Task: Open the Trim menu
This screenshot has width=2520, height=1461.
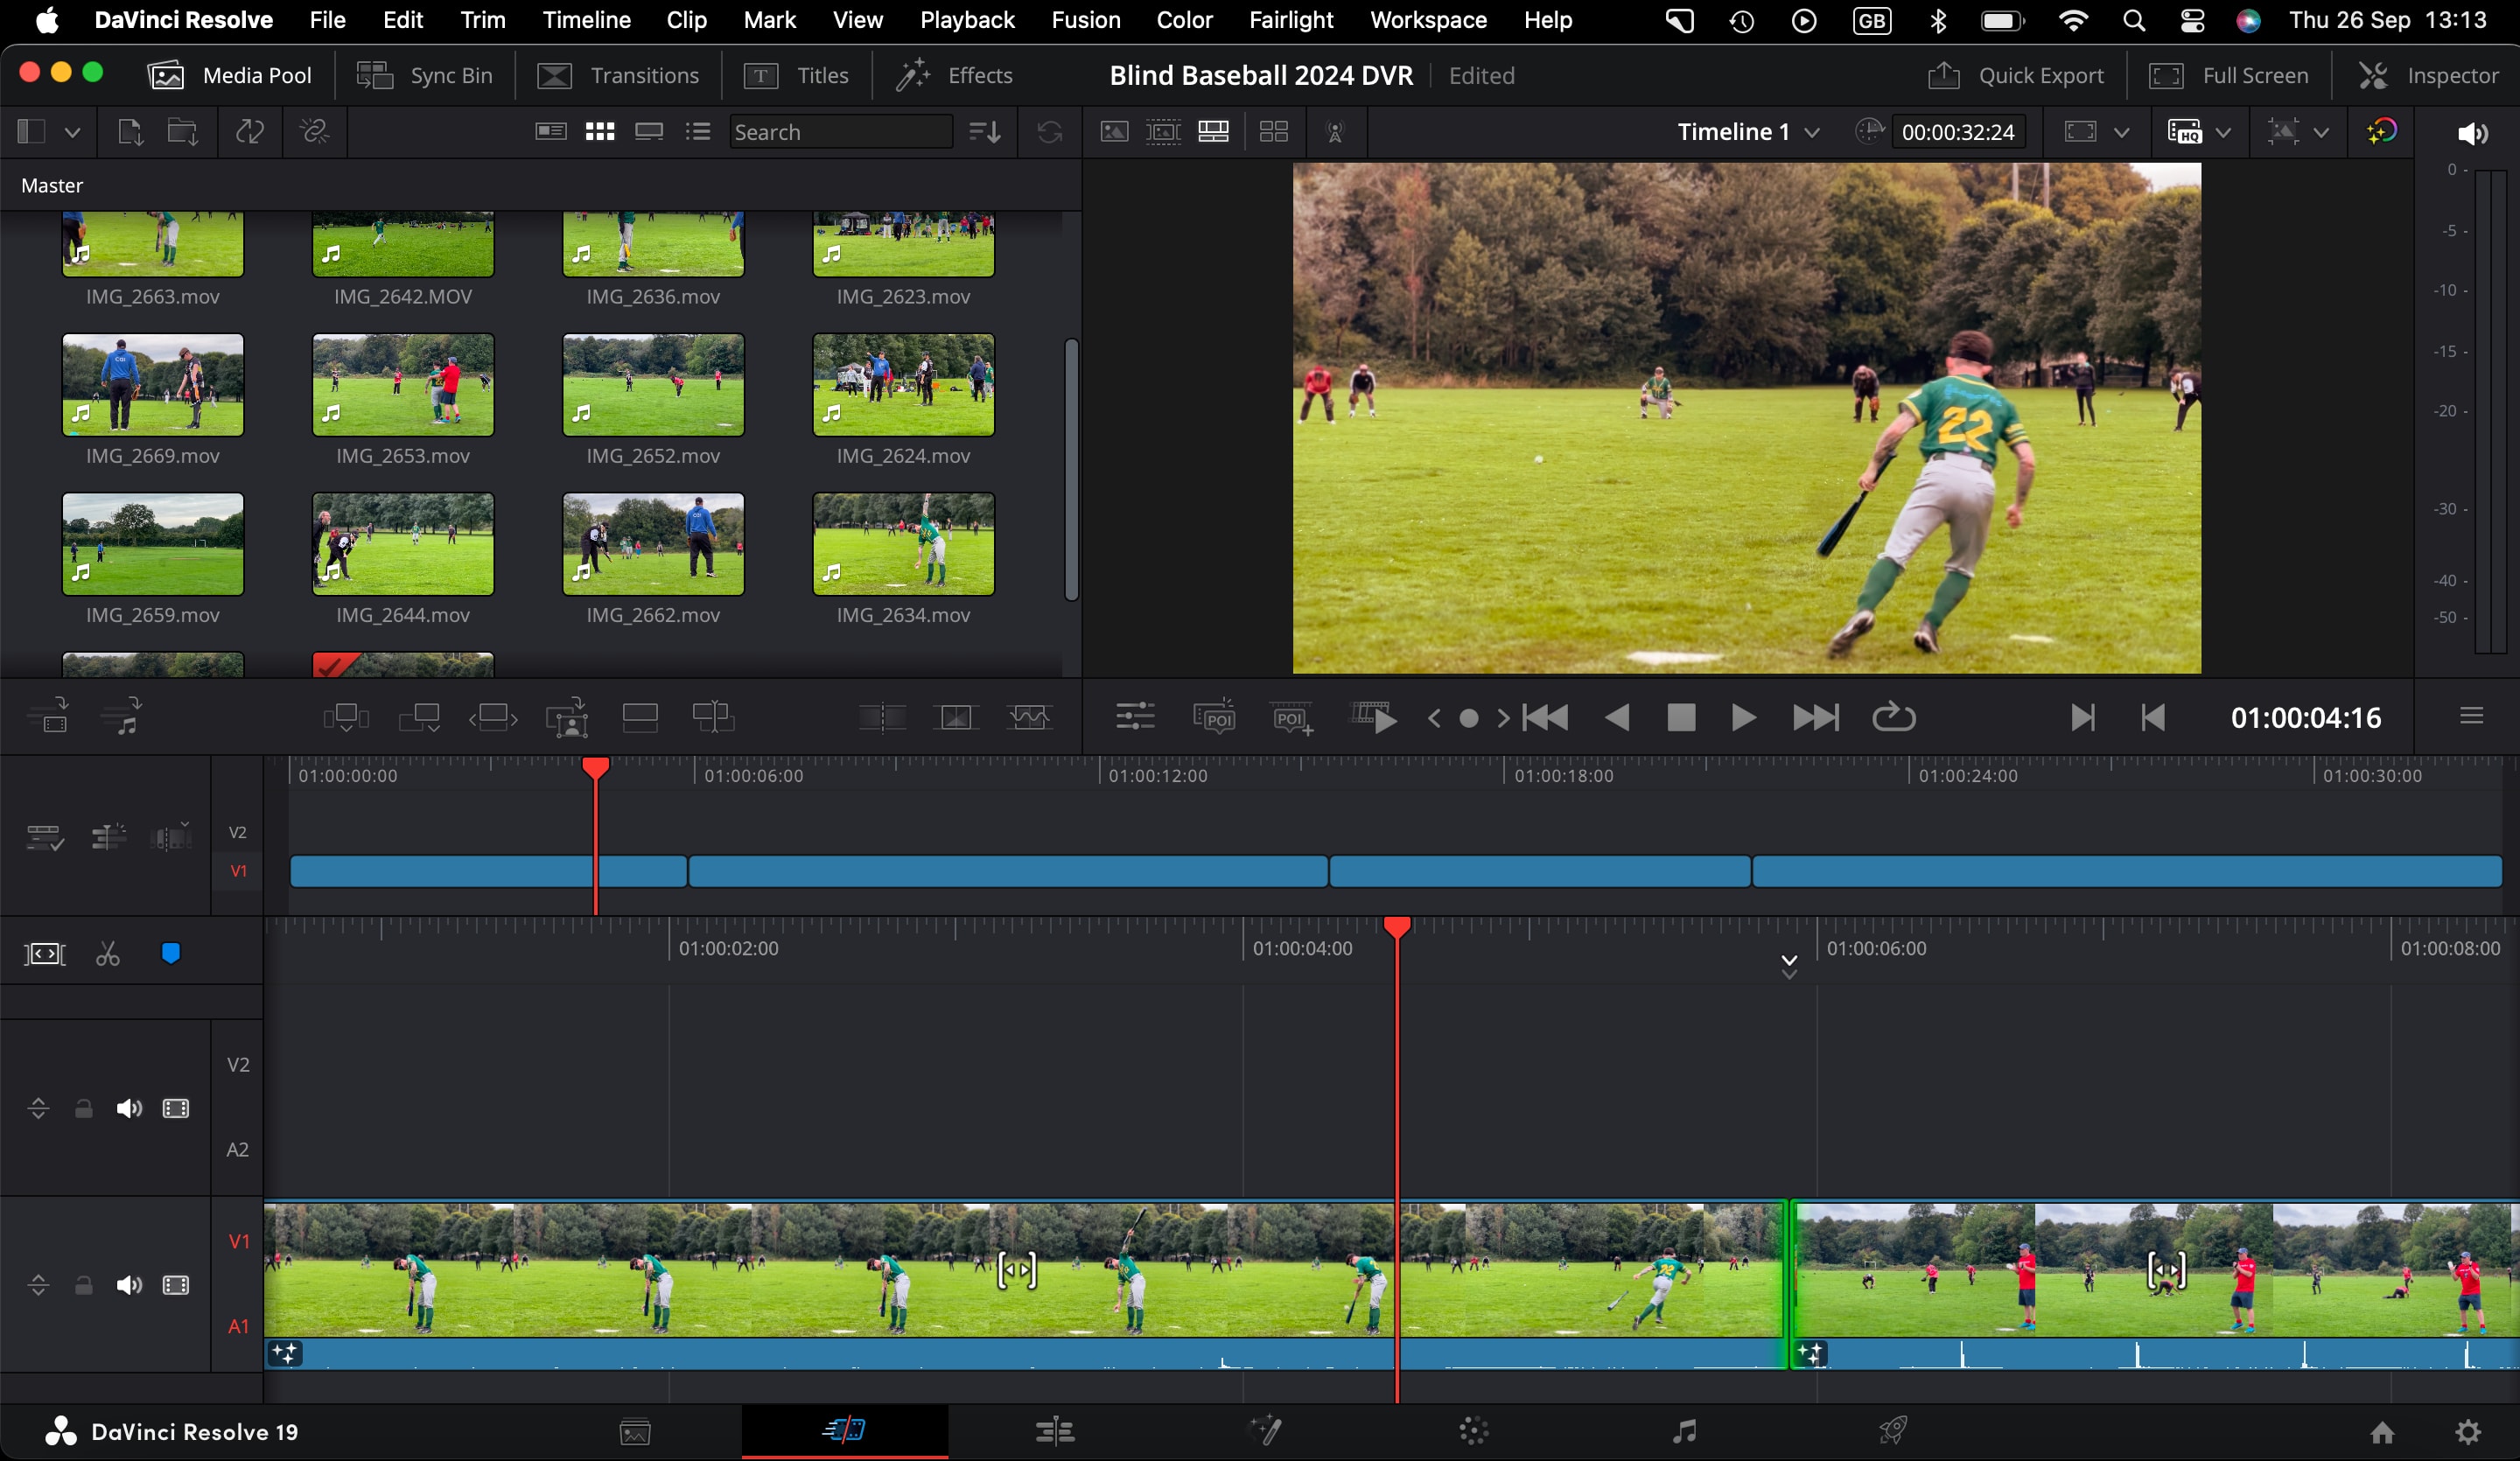Action: [x=483, y=20]
